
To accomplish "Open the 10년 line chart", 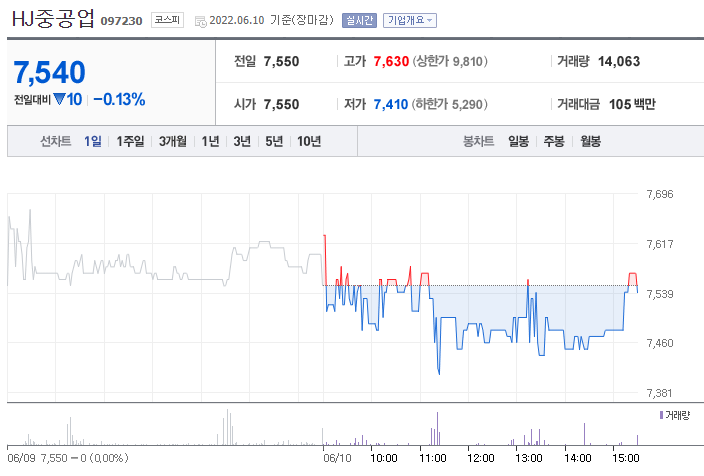I will pyautogui.click(x=309, y=141).
